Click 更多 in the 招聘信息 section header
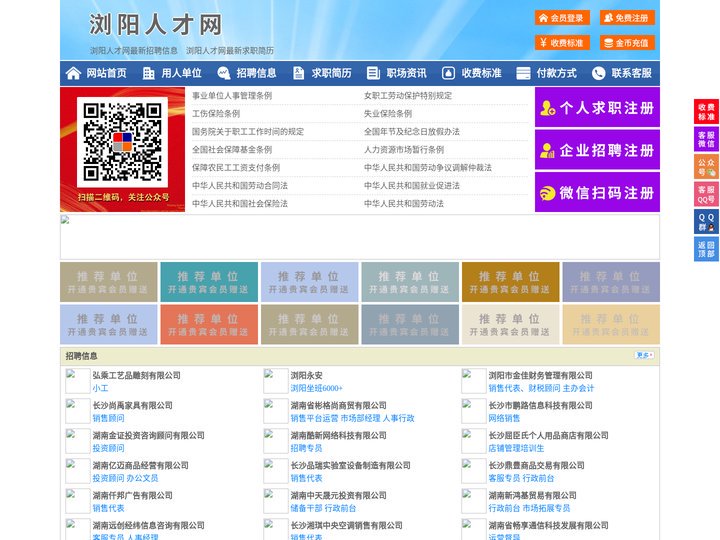This screenshot has width=720, height=540. (x=644, y=355)
